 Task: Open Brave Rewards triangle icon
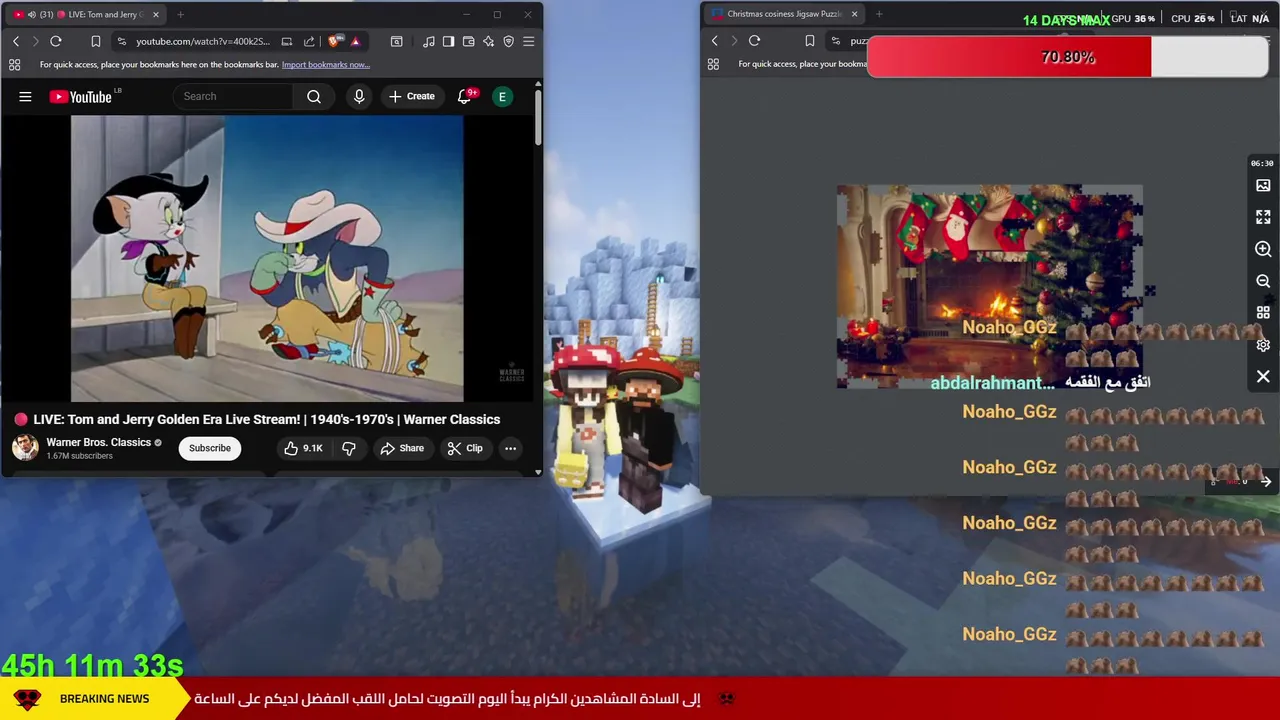point(355,41)
